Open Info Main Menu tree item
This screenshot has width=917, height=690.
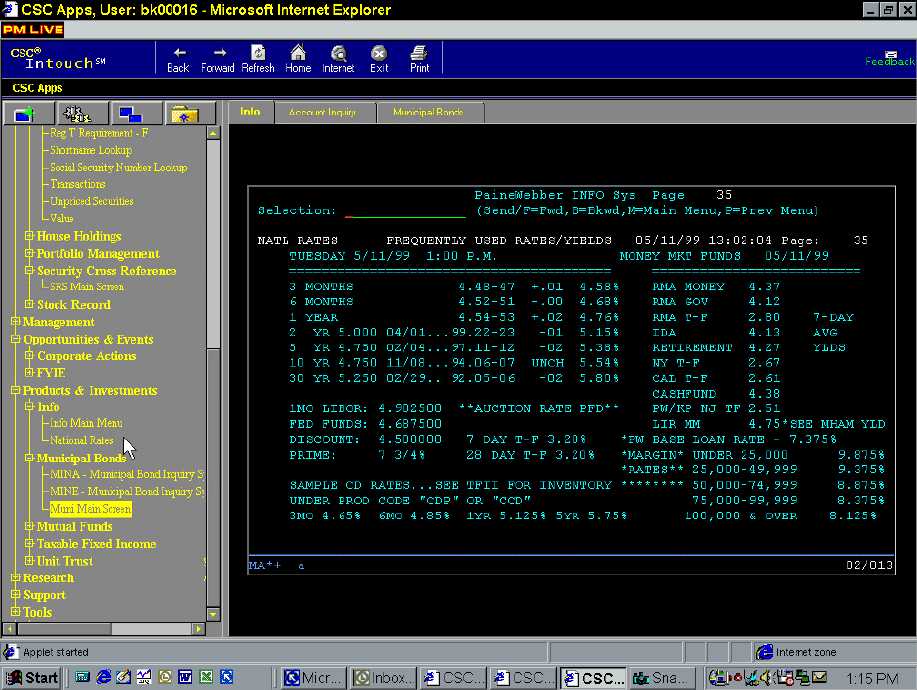[86, 423]
